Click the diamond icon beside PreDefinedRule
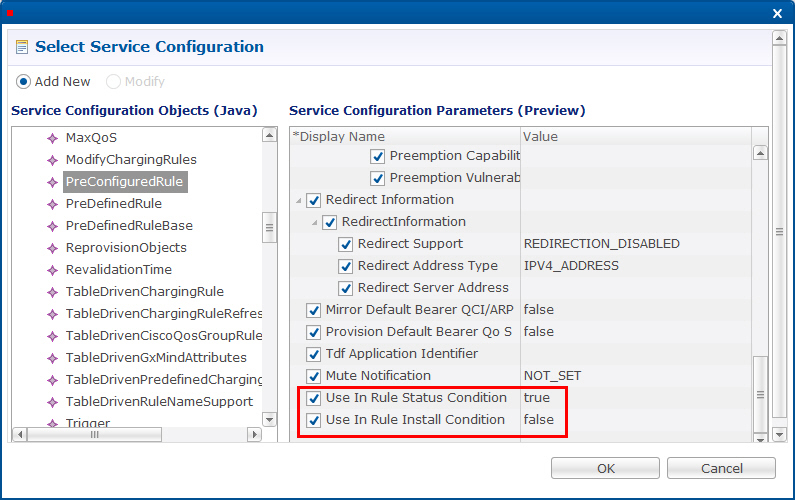The height and width of the screenshot is (500, 795). click(x=52, y=204)
